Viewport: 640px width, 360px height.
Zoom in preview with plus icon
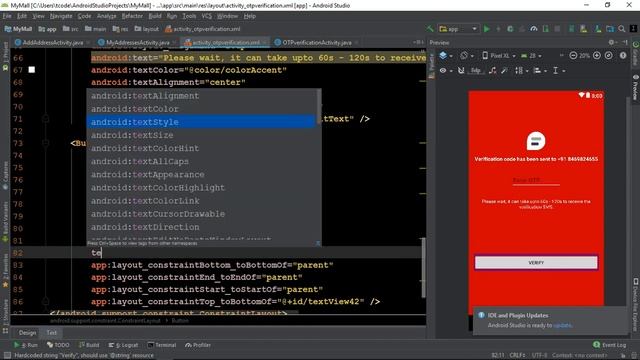click(597, 56)
